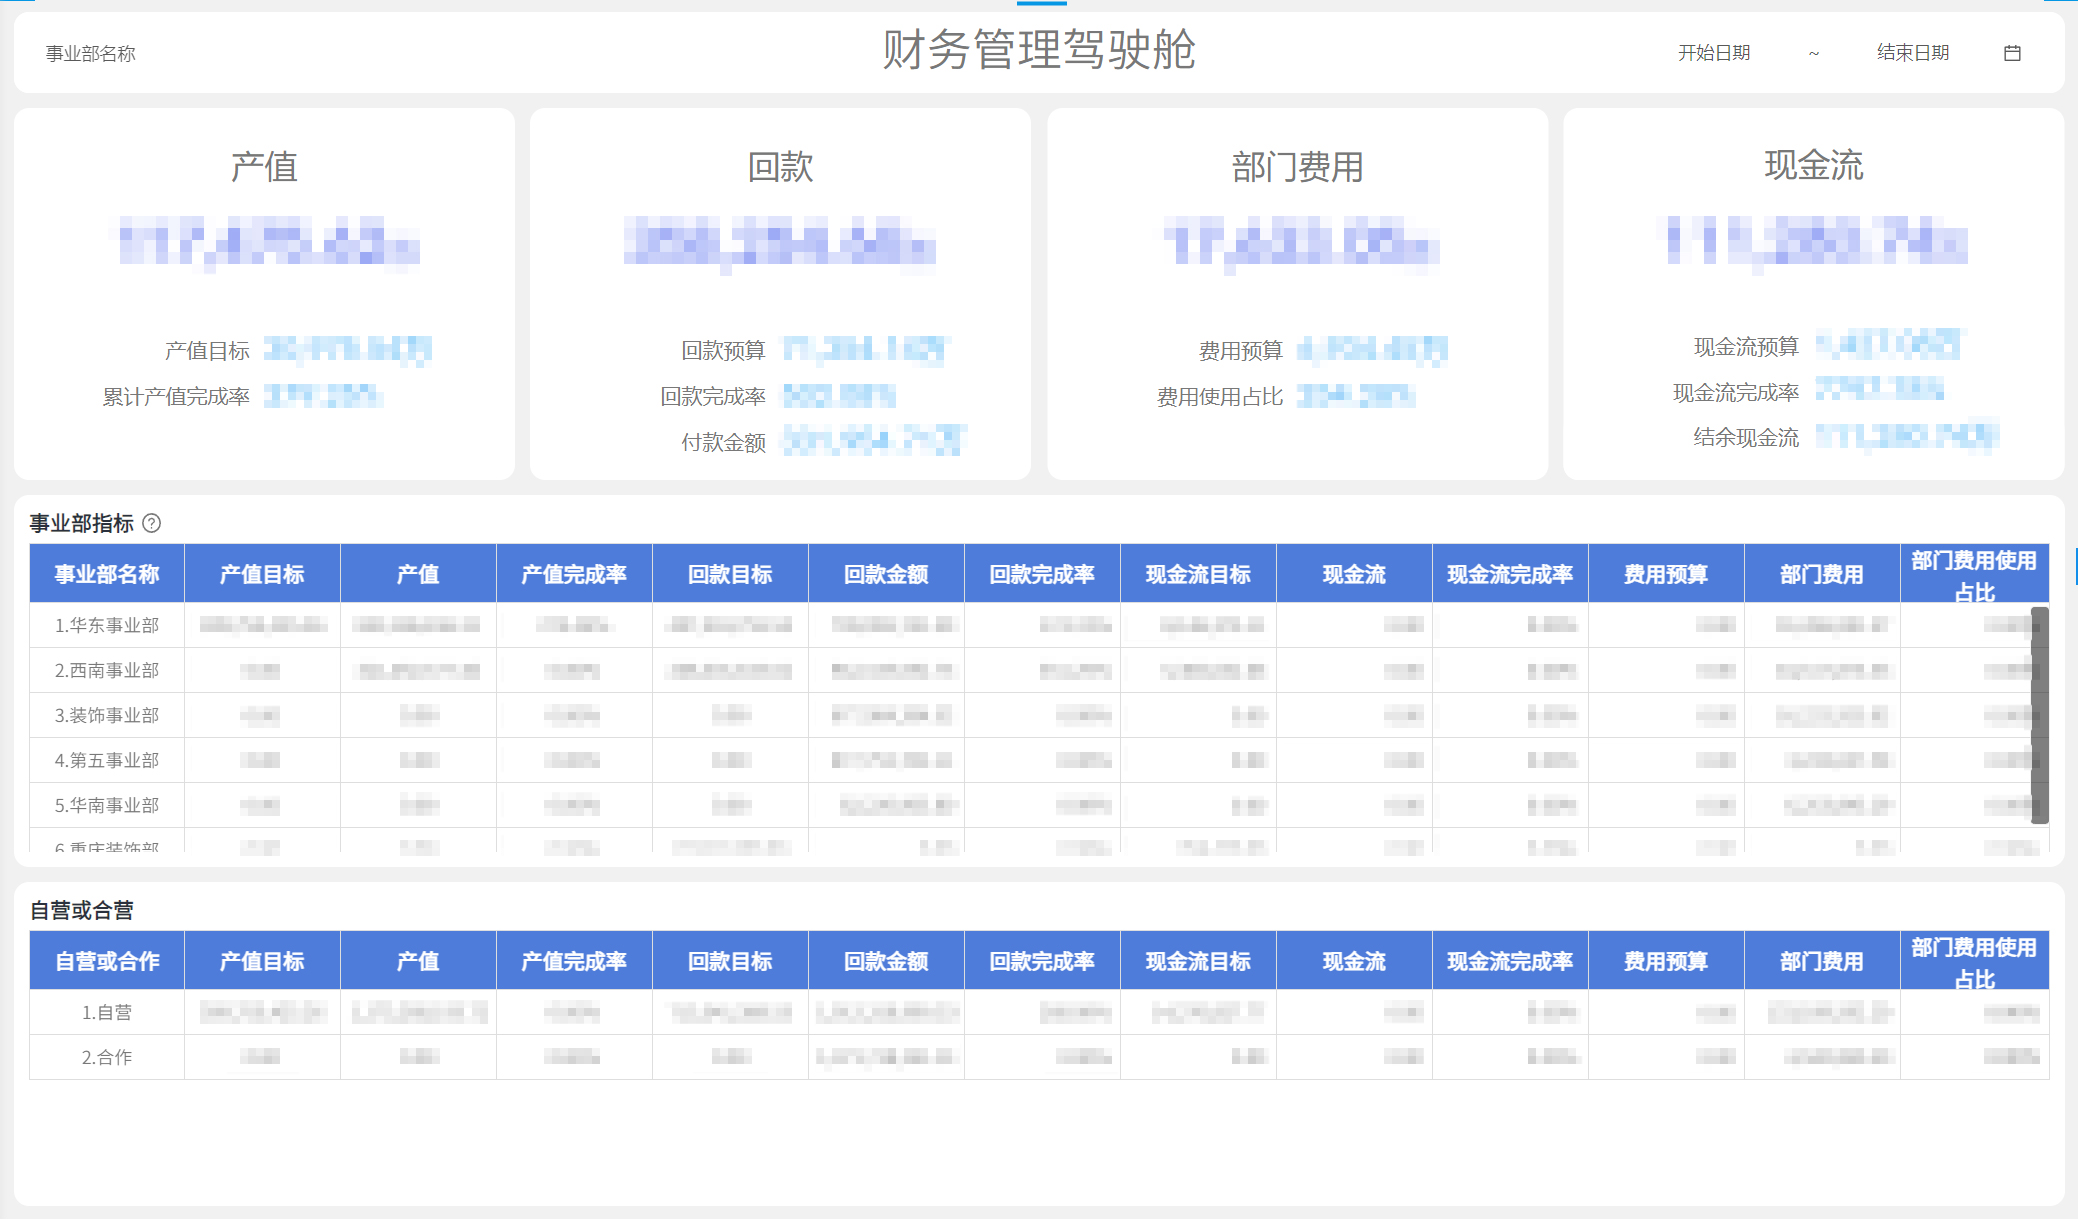Click the 回款金额 column header

click(885, 573)
